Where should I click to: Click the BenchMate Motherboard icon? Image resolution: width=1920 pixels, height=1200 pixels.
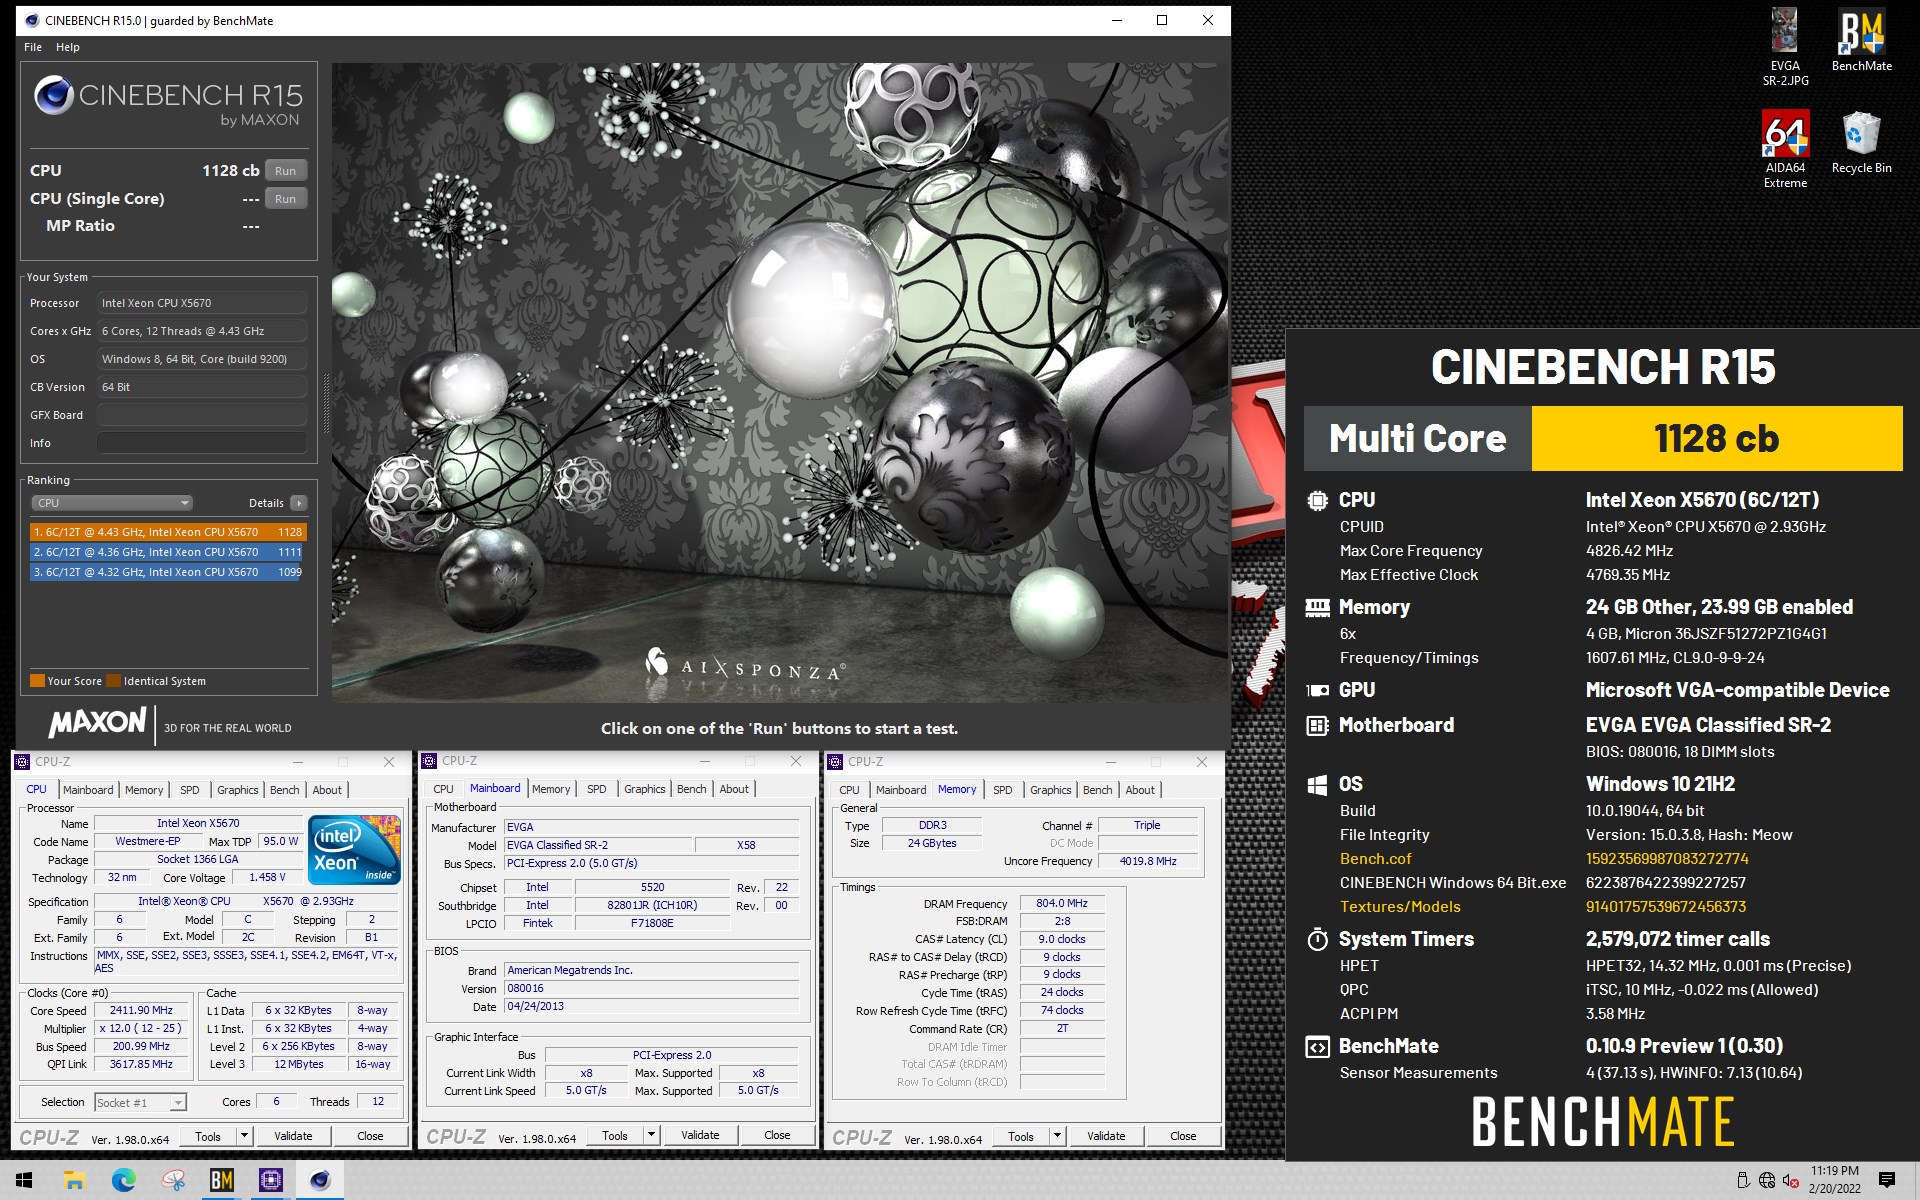click(x=1318, y=725)
